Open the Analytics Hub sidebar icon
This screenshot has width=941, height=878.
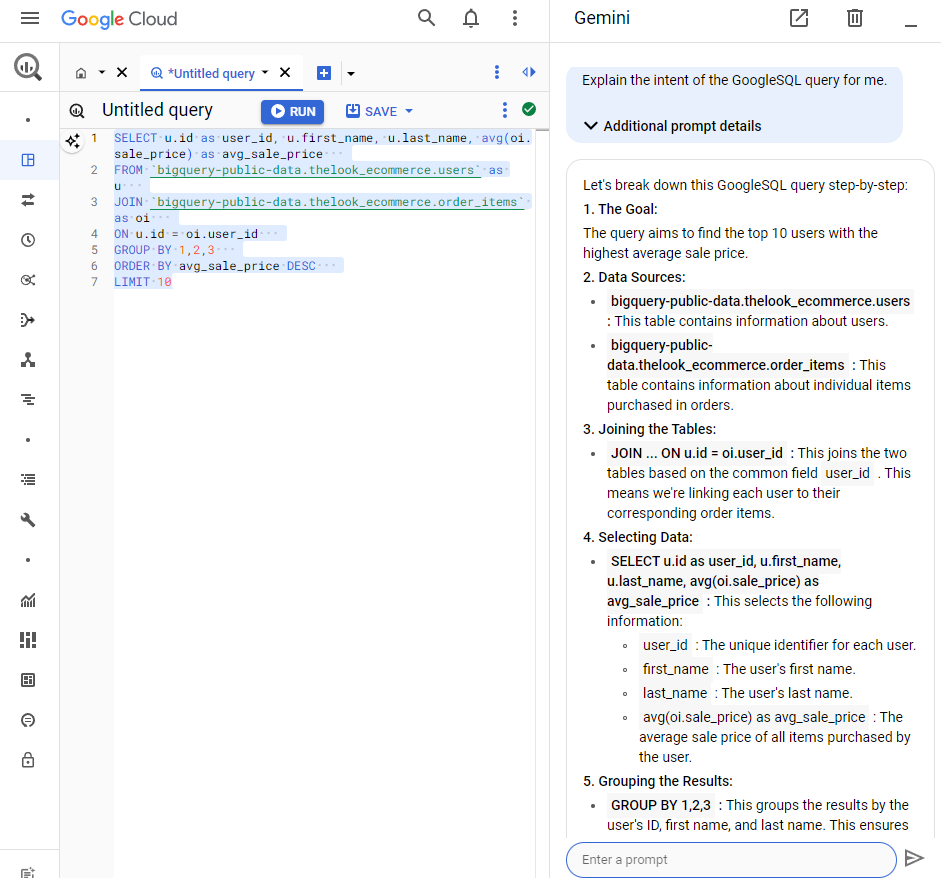coord(28,280)
